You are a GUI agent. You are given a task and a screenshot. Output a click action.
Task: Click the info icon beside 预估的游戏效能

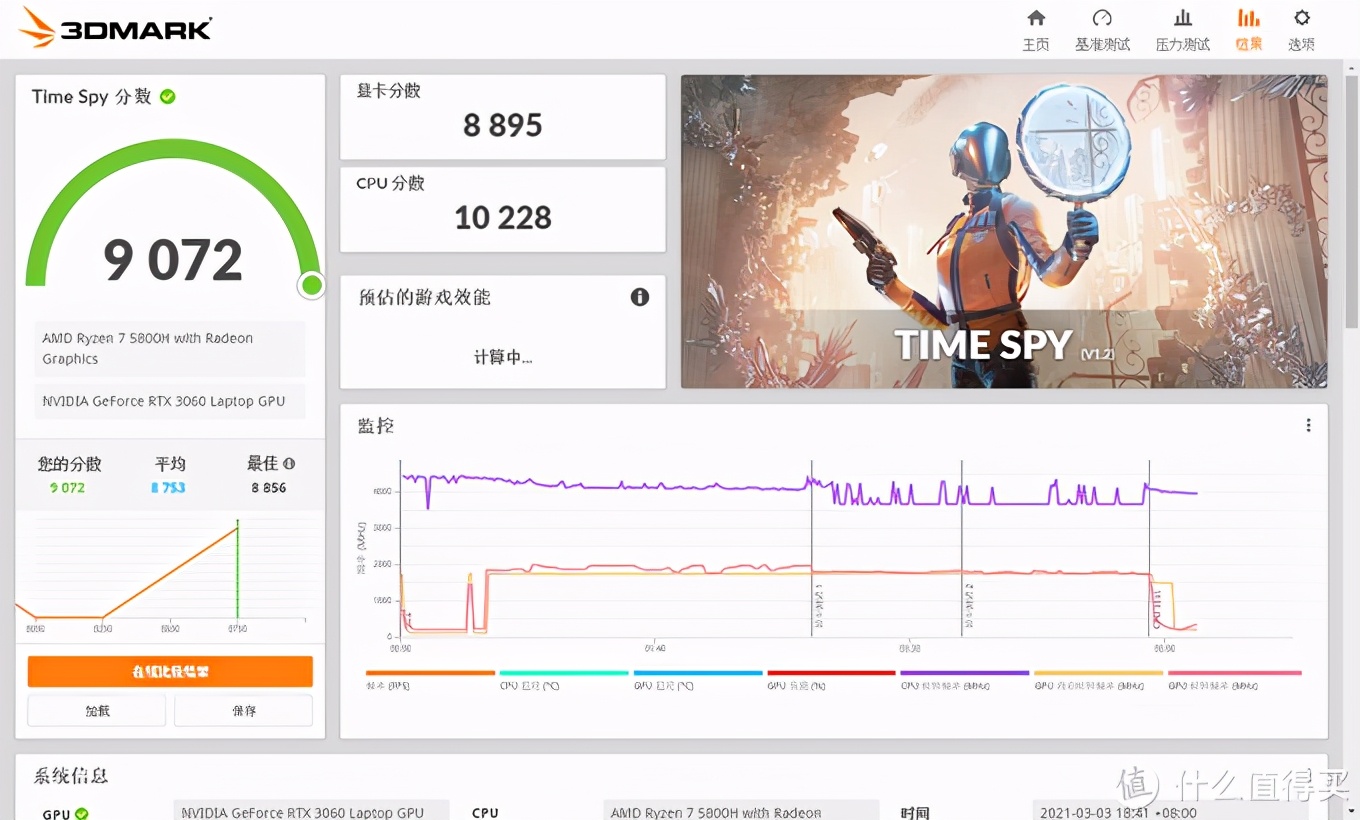640,297
